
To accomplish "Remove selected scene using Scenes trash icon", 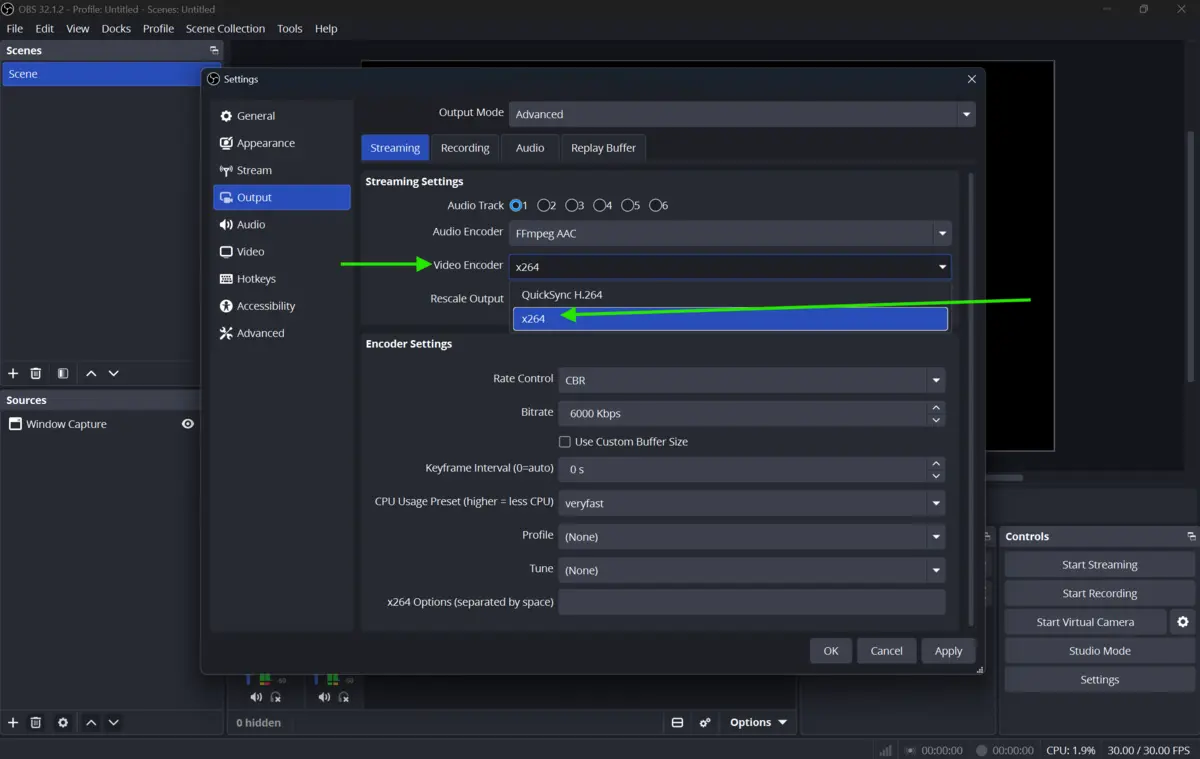I will click(x=36, y=373).
